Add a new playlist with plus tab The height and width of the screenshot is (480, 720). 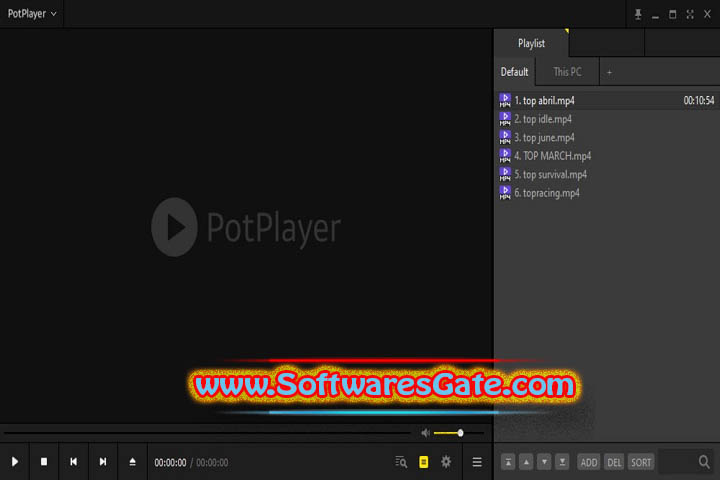click(x=609, y=73)
